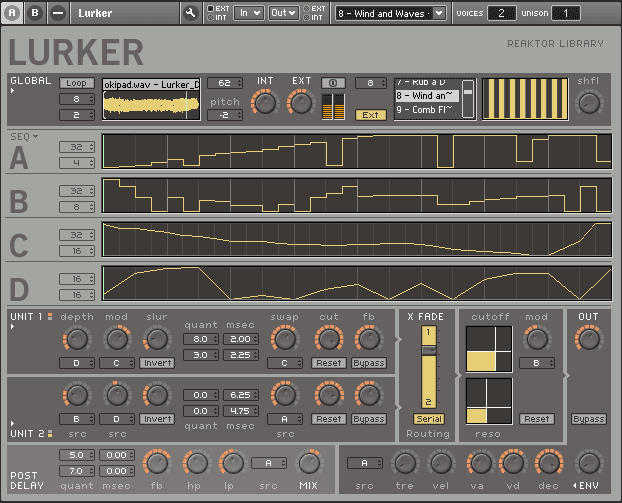Open Unit 1 depth source selector D
The height and width of the screenshot is (503, 622).
(77, 363)
